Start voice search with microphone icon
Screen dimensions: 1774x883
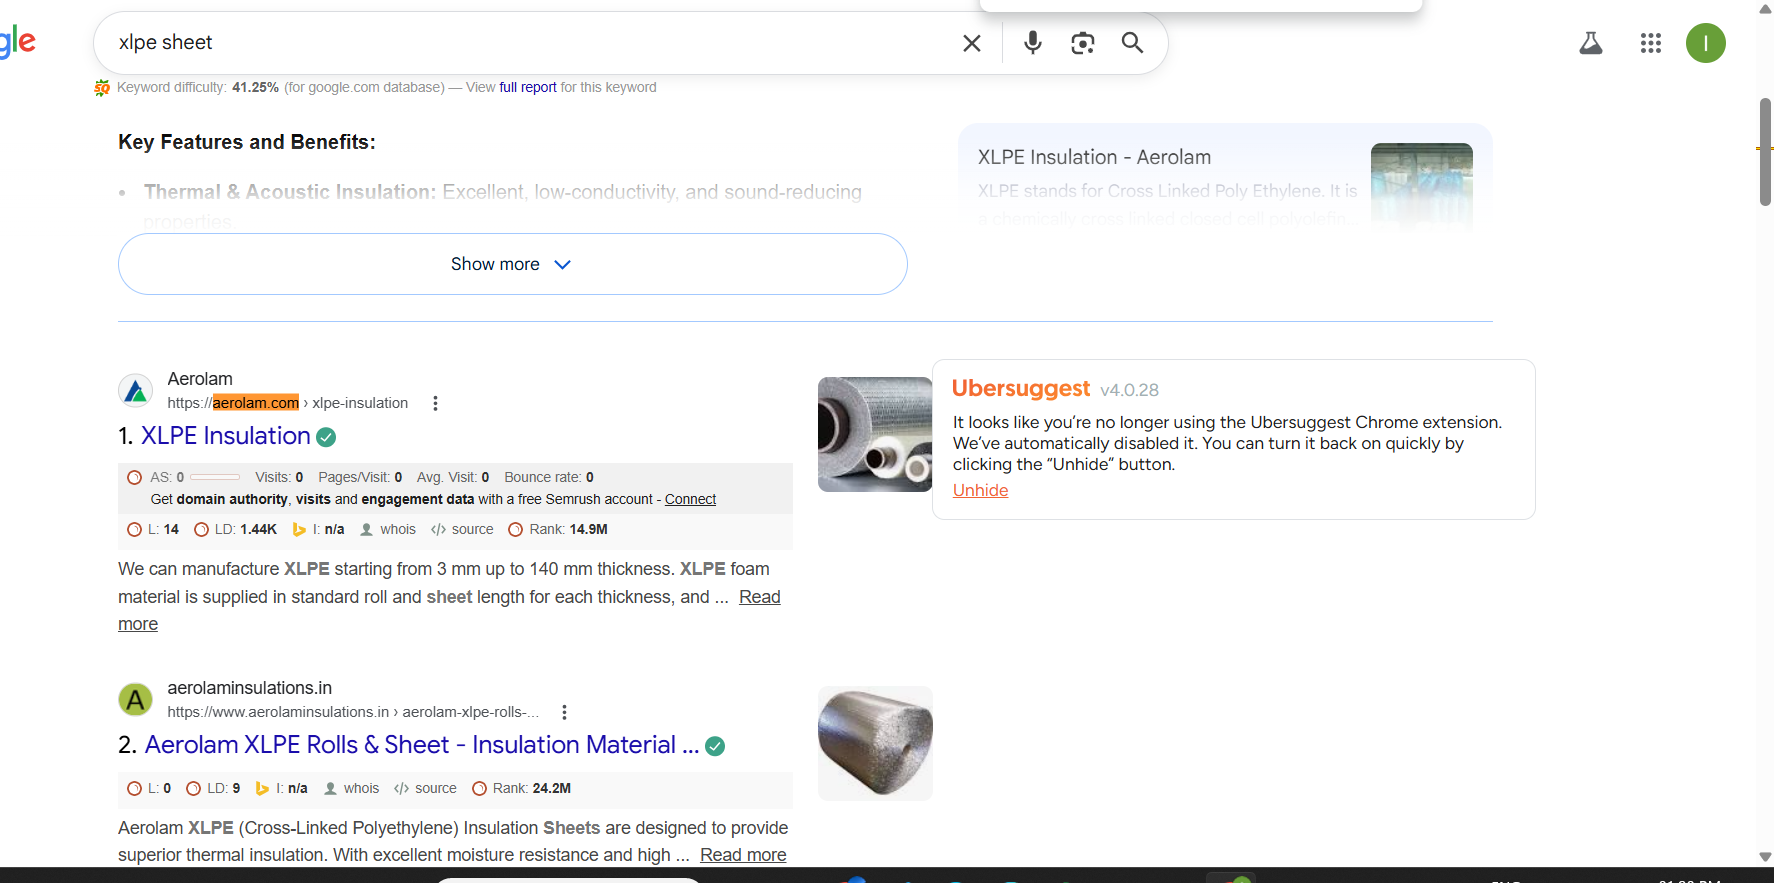click(1033, 43)
